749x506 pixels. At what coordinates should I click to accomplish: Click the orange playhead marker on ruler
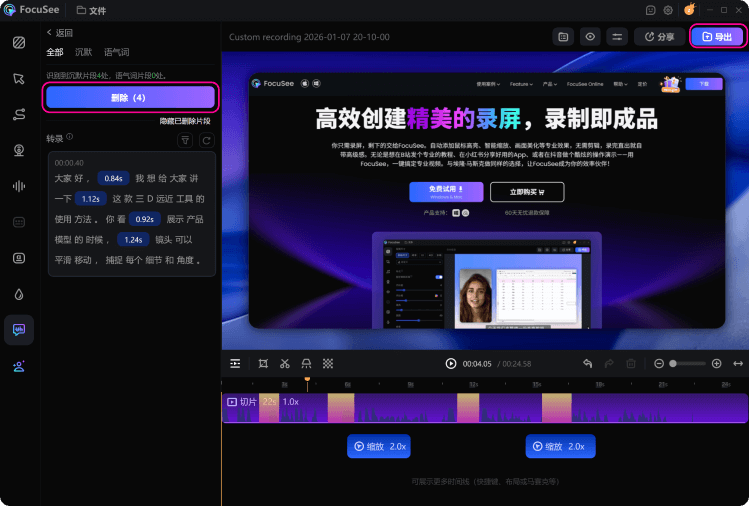tap(307, 379)
